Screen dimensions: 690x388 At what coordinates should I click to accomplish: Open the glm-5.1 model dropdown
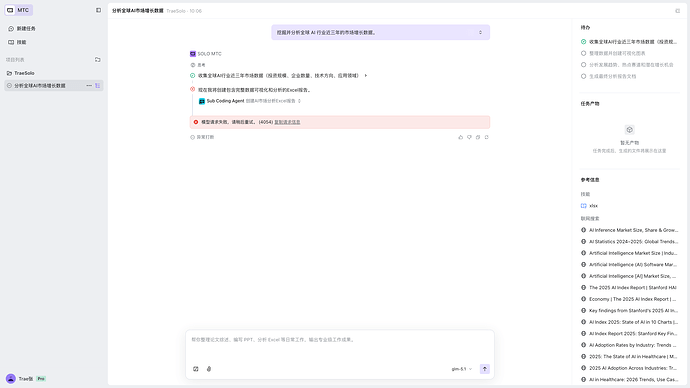[462, 369]
